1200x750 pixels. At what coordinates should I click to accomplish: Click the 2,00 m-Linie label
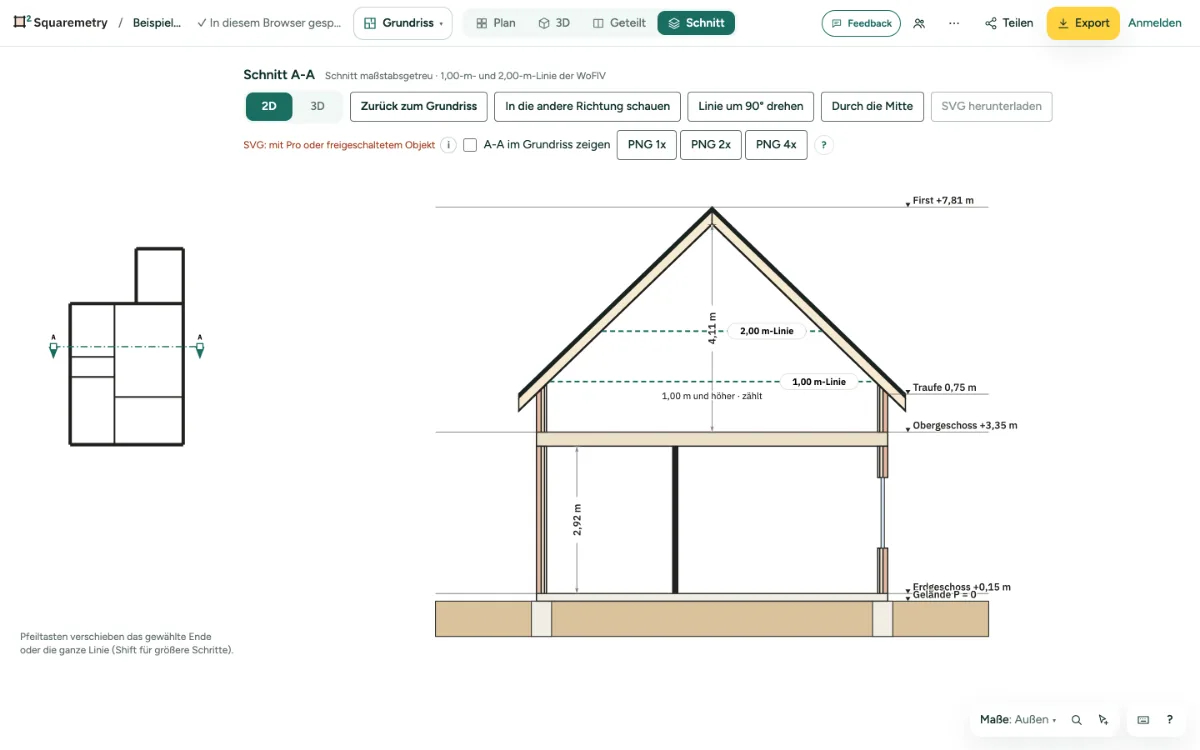(767, 331)
